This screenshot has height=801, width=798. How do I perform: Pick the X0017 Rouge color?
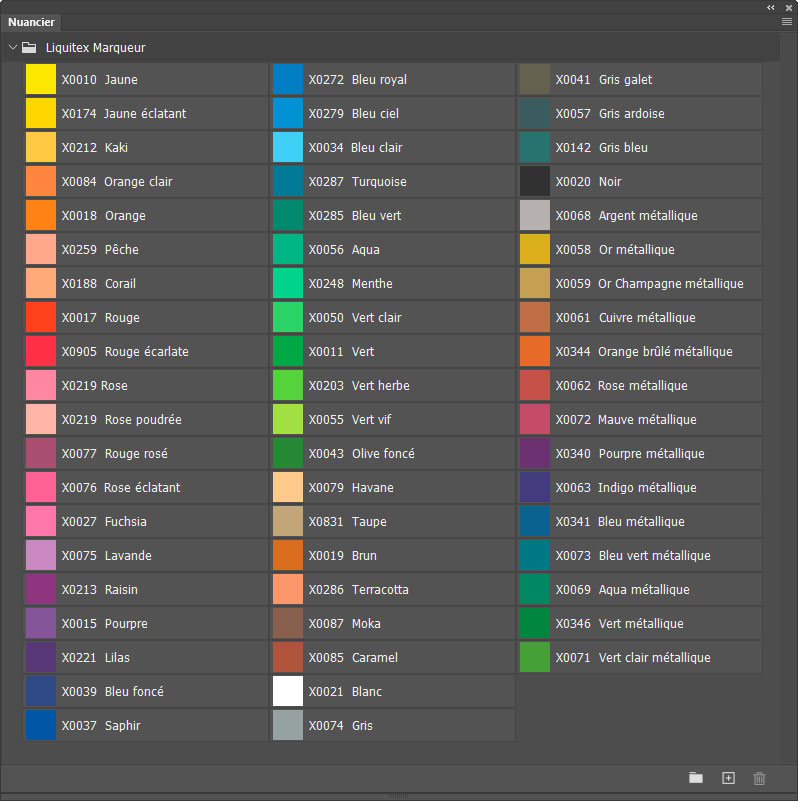click(x=41, y=318)
